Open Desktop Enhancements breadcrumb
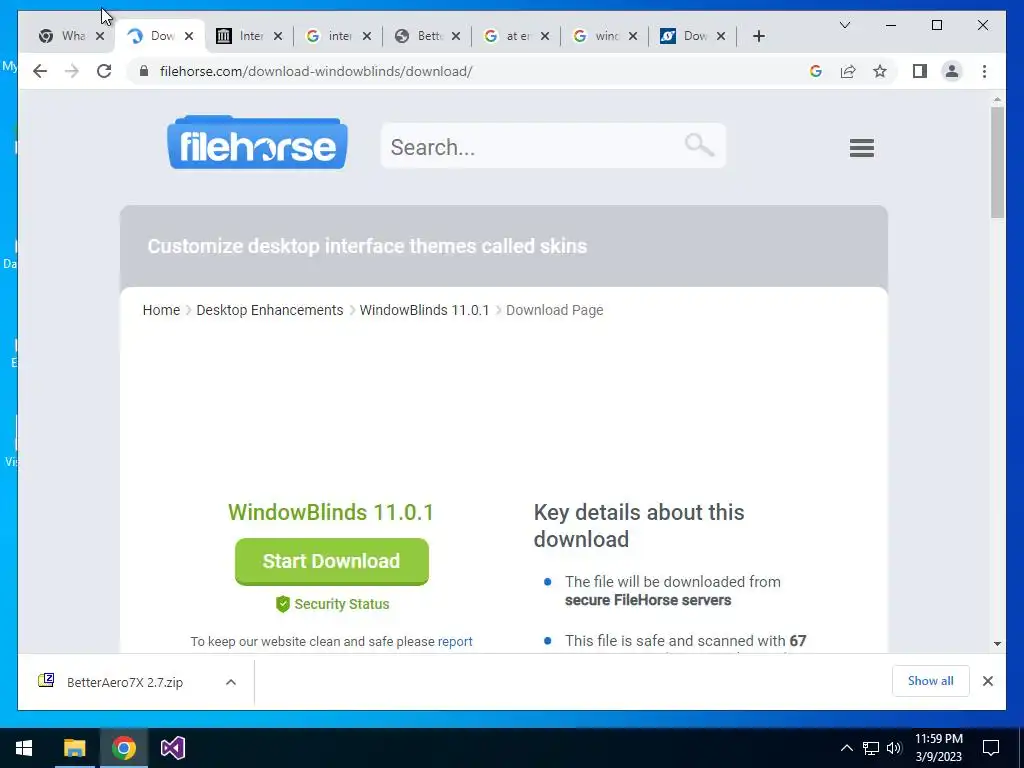The image size is (1024, 768). [x=270, y=310]
